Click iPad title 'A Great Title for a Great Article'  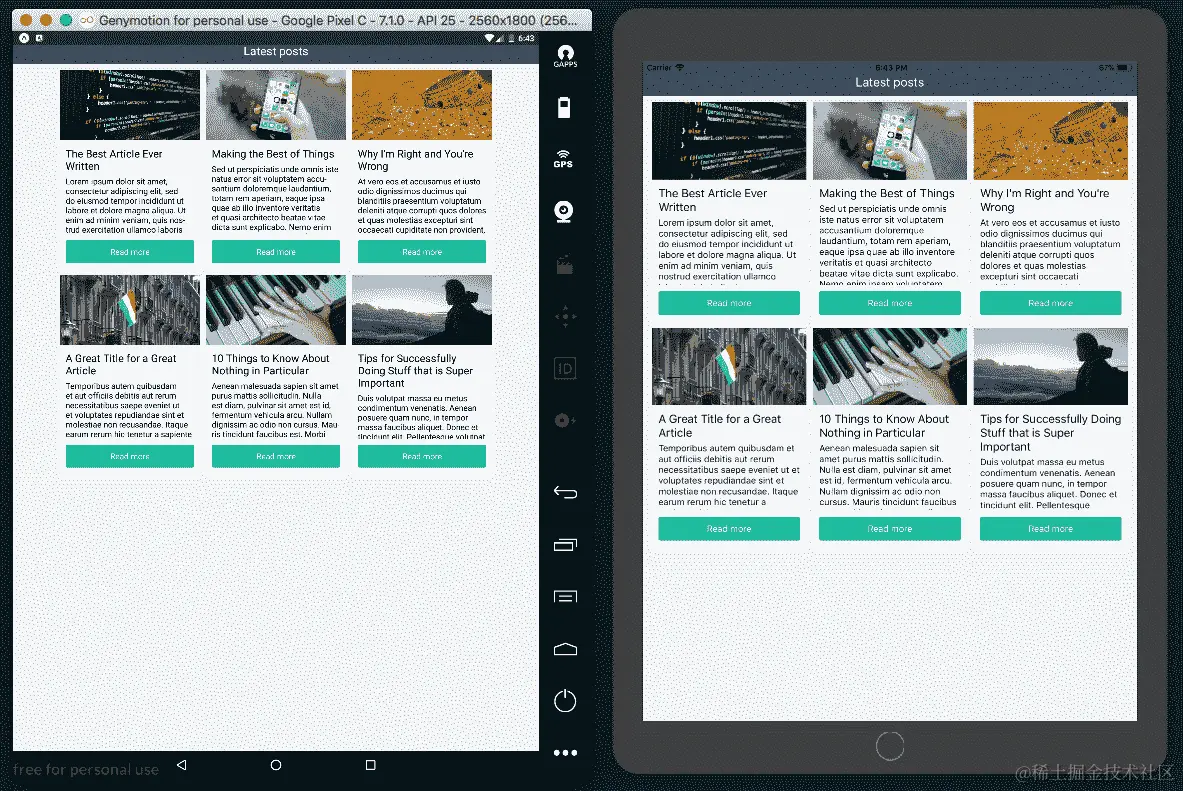point(719,426)
